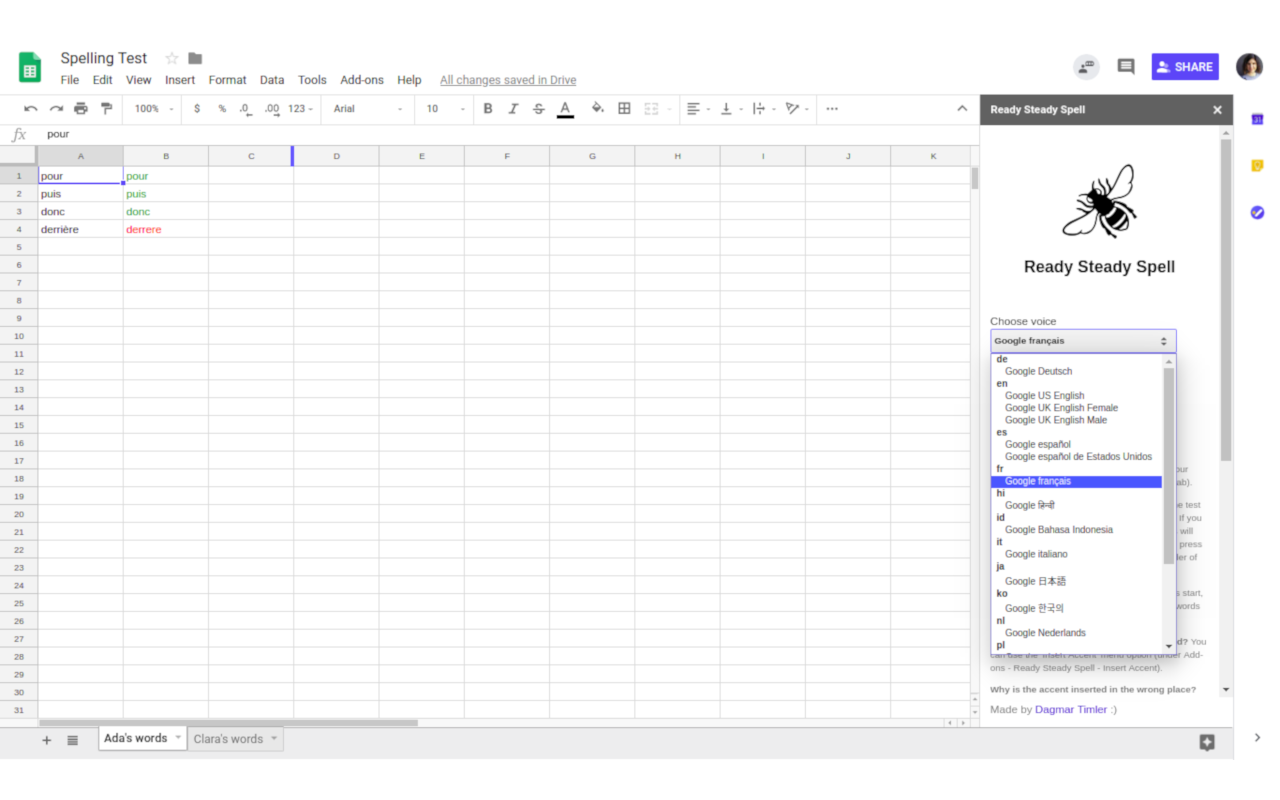Open the fill color picker
This screenshot has width=1280, height=800.
point(598,108)
